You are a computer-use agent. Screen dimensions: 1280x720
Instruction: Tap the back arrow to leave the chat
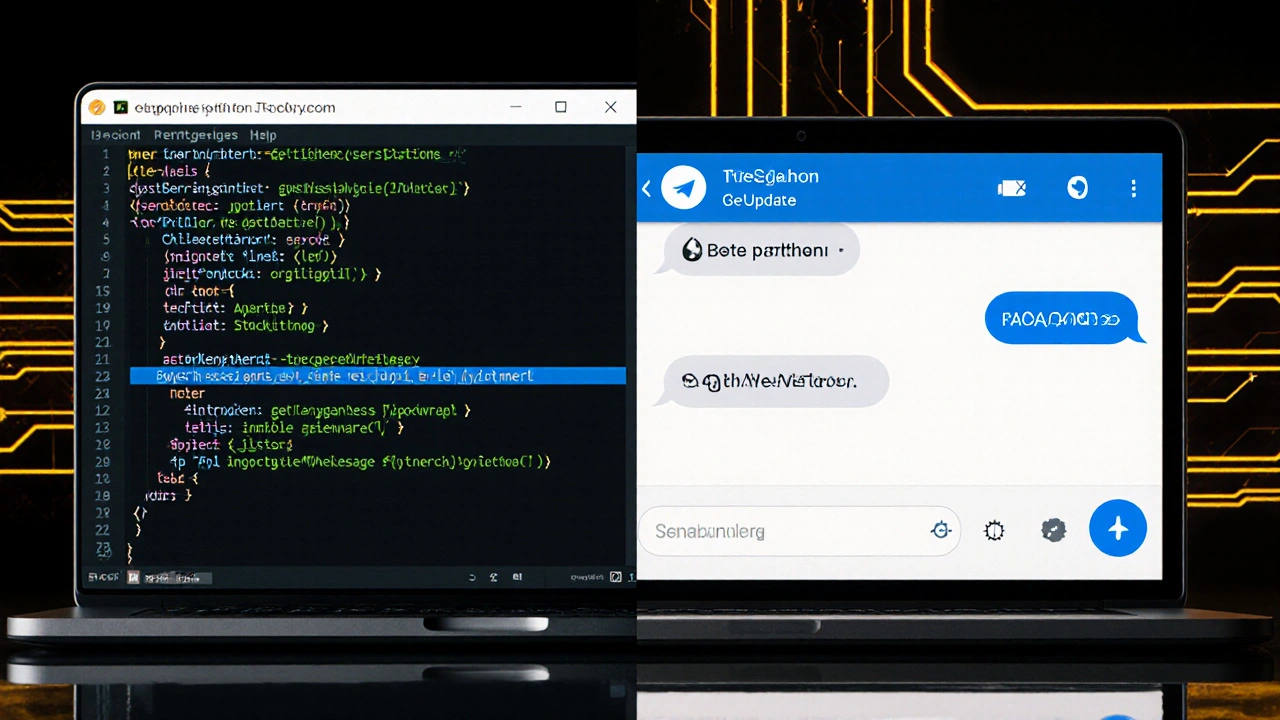(x=646, y=188)
